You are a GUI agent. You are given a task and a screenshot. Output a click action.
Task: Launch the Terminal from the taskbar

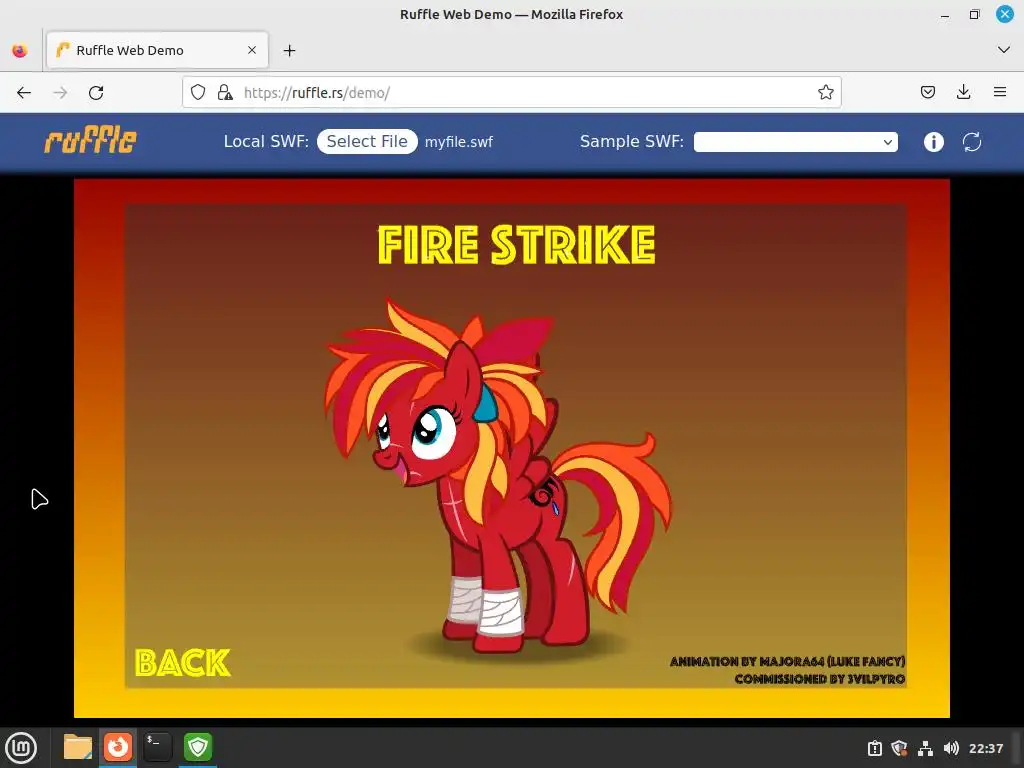point(157,747)
